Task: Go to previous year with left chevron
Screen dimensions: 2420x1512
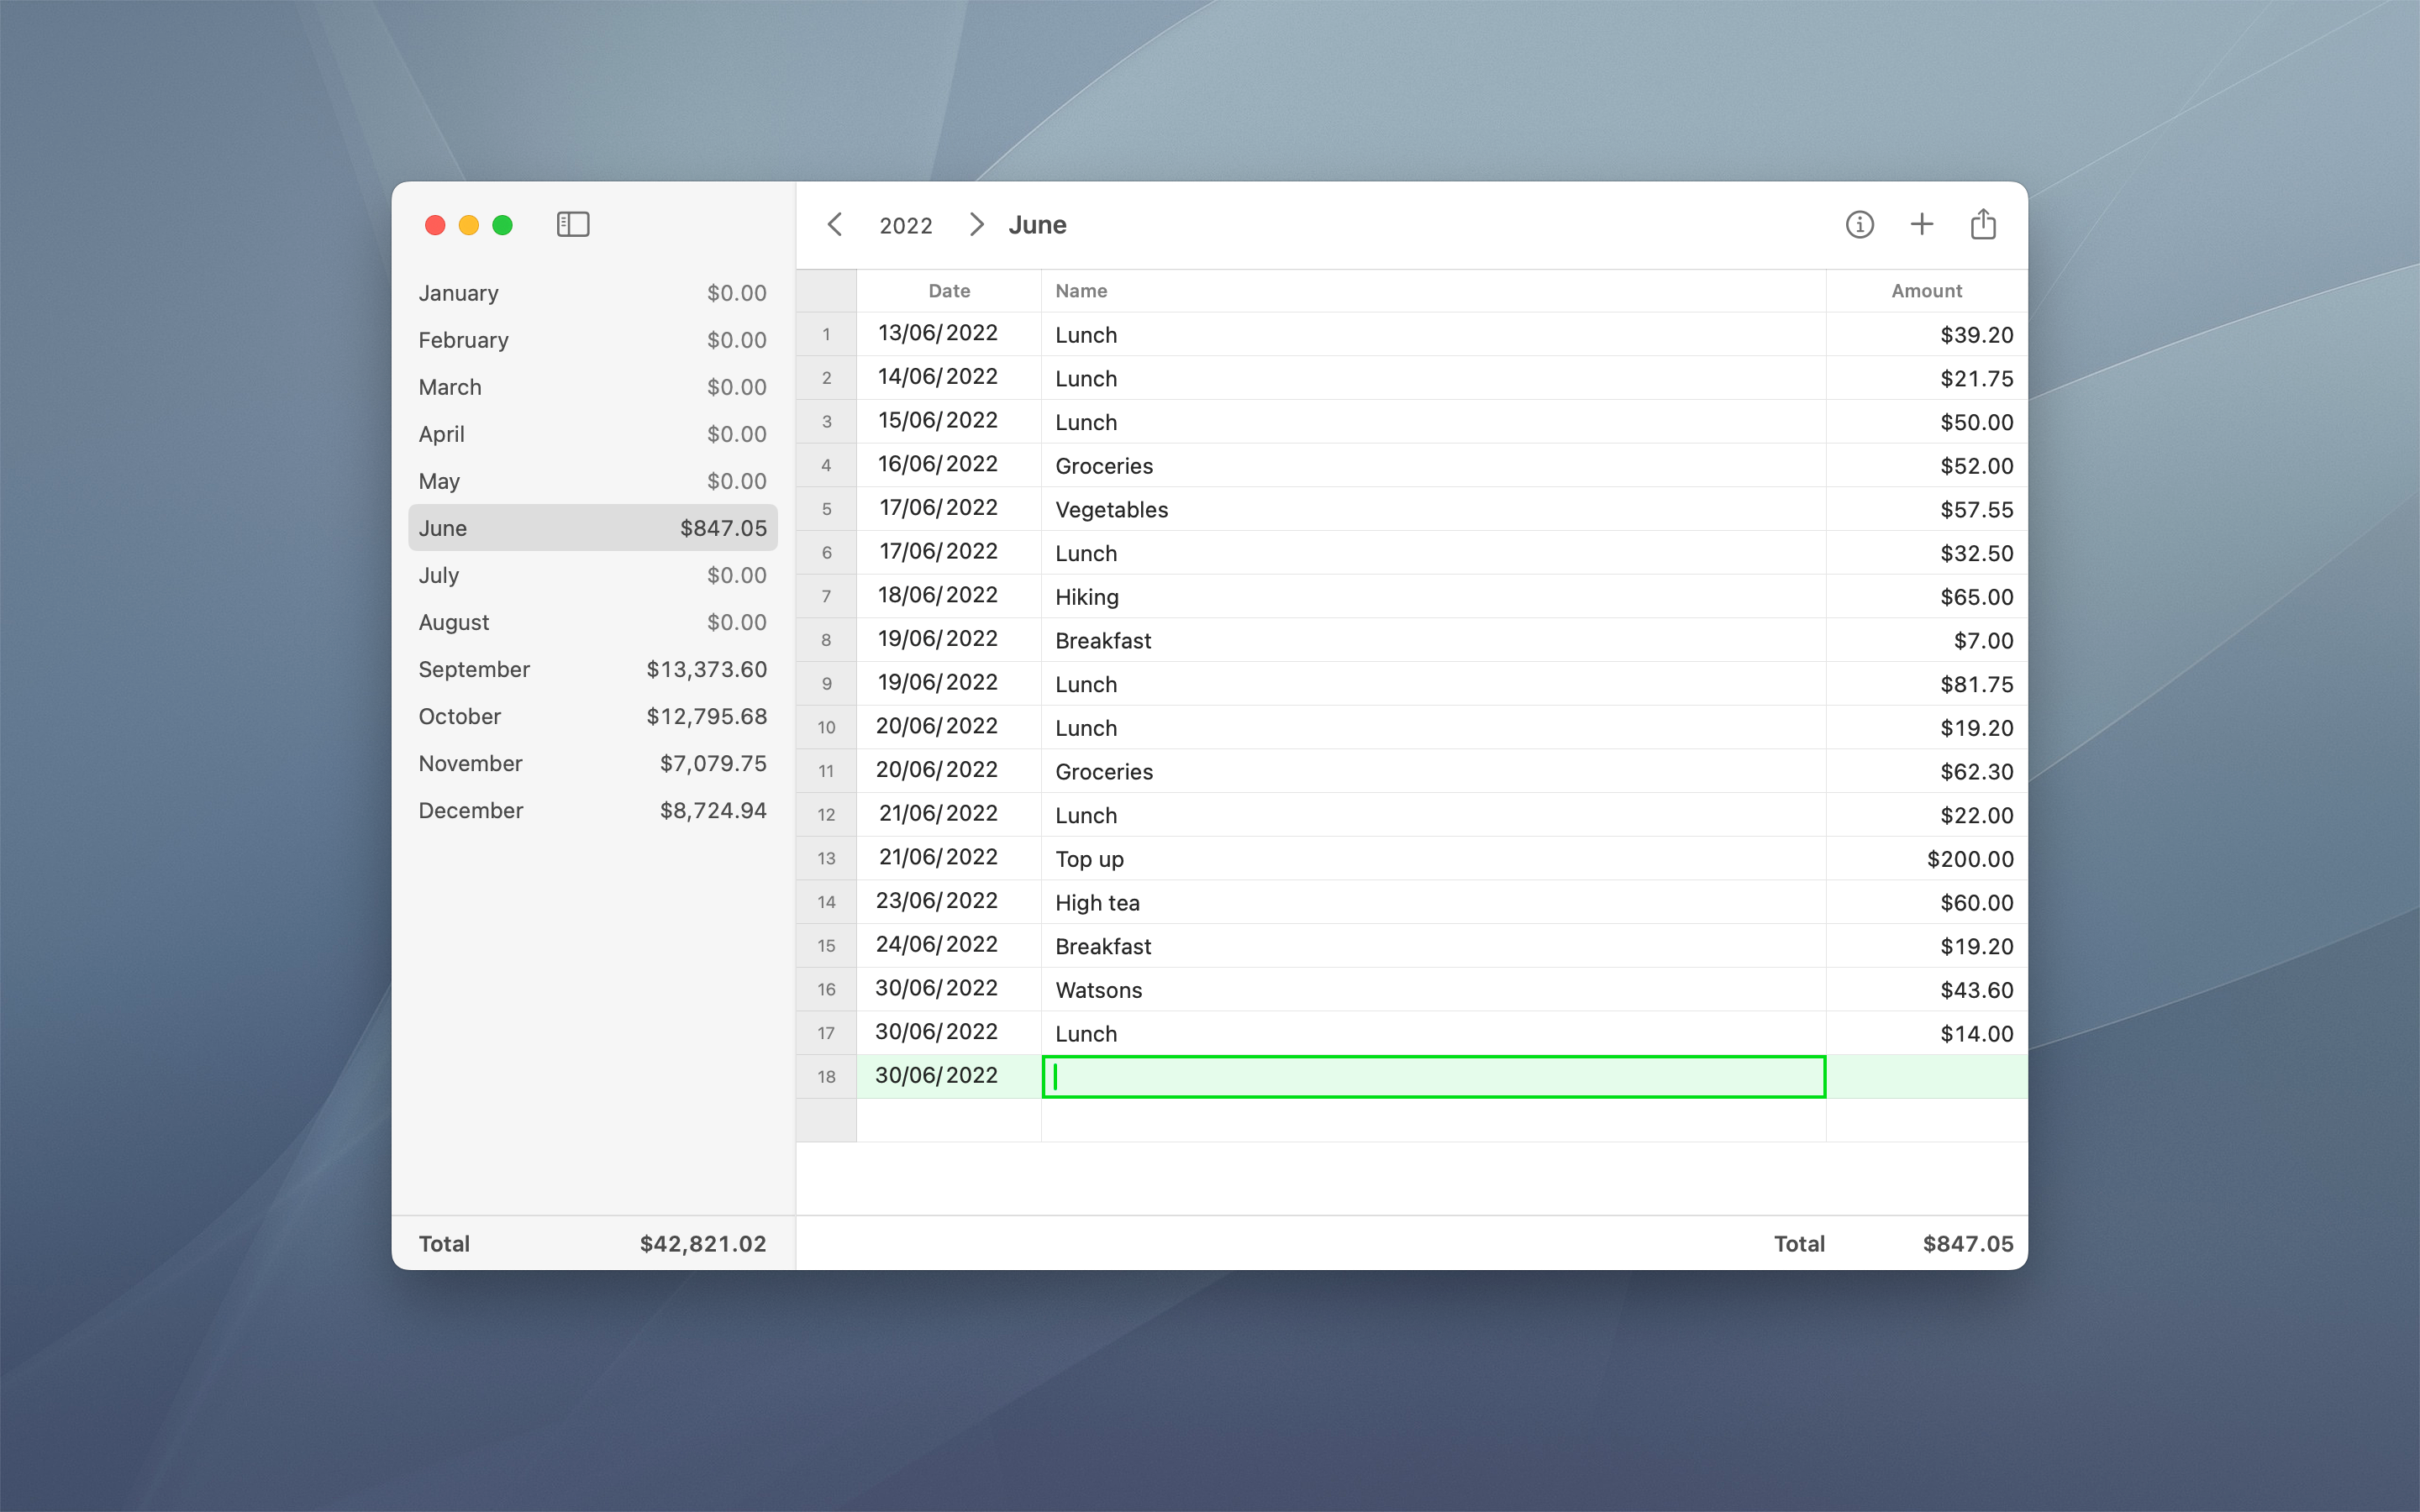Action: (x=835, y=225)
